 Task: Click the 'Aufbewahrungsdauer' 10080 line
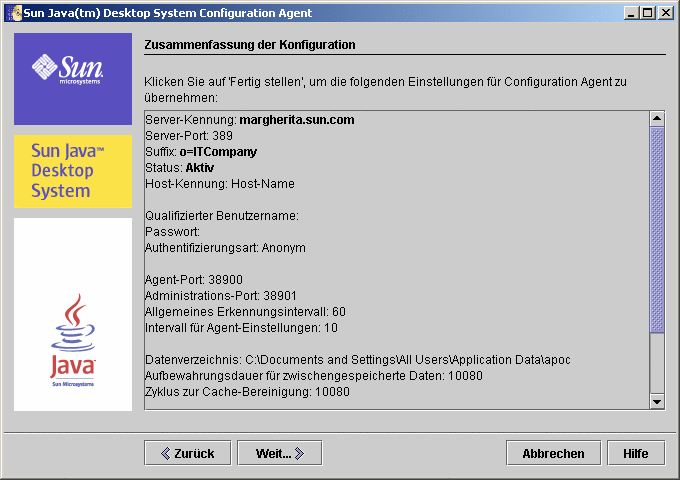[314, 376]
